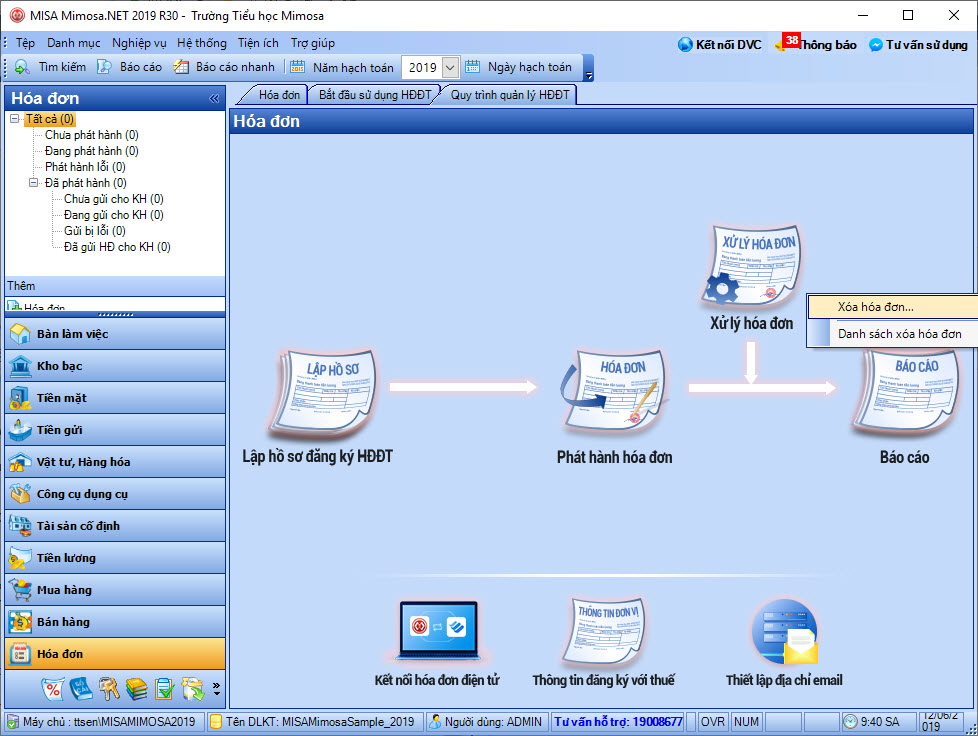Open Tài sản cố định module
This screenshot has width=978, height=736.
click(115, 526)
